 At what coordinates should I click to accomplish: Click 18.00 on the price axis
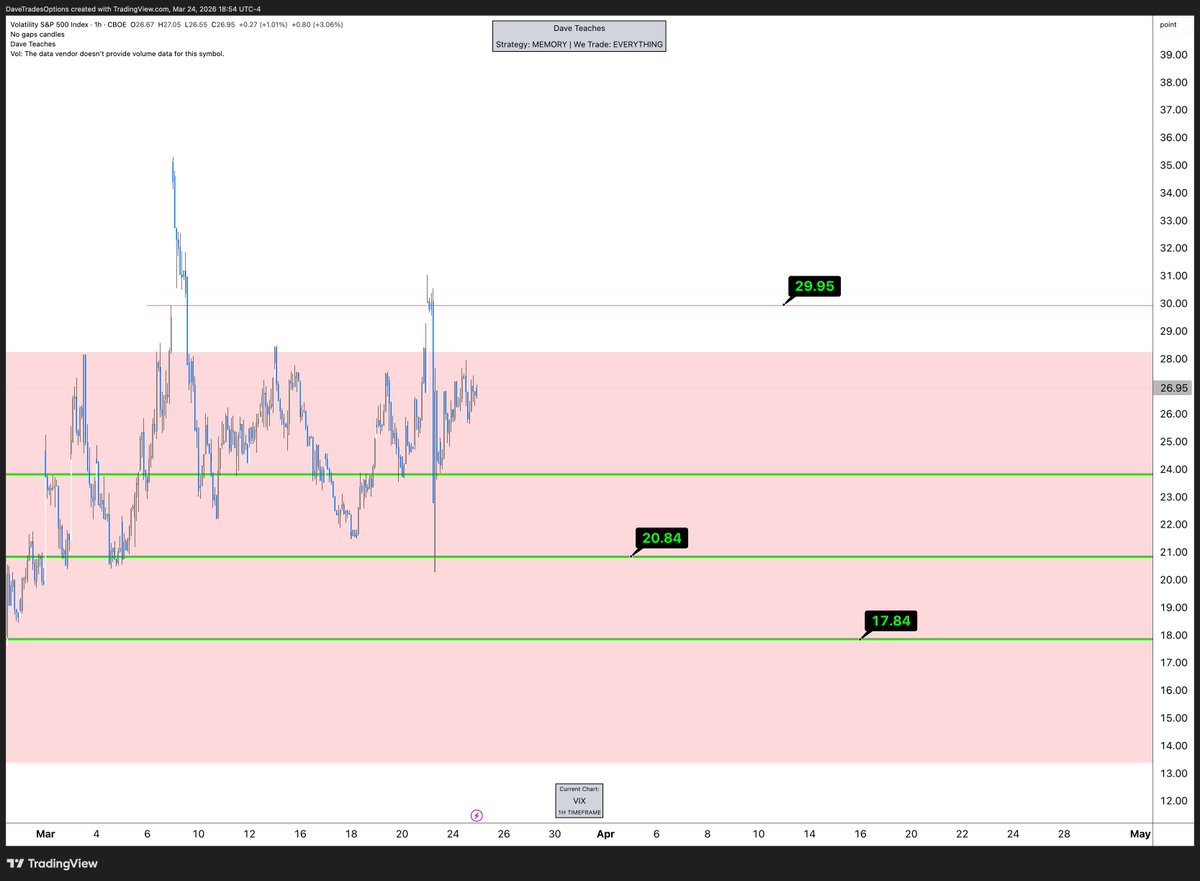click(1172, 635)
